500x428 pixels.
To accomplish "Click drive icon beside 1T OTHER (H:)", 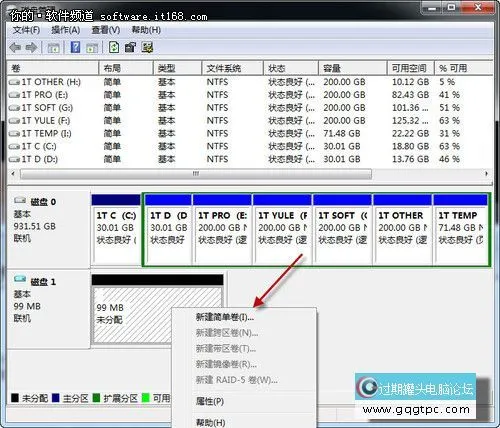I will pyautogui.click(x=14, y=82).
